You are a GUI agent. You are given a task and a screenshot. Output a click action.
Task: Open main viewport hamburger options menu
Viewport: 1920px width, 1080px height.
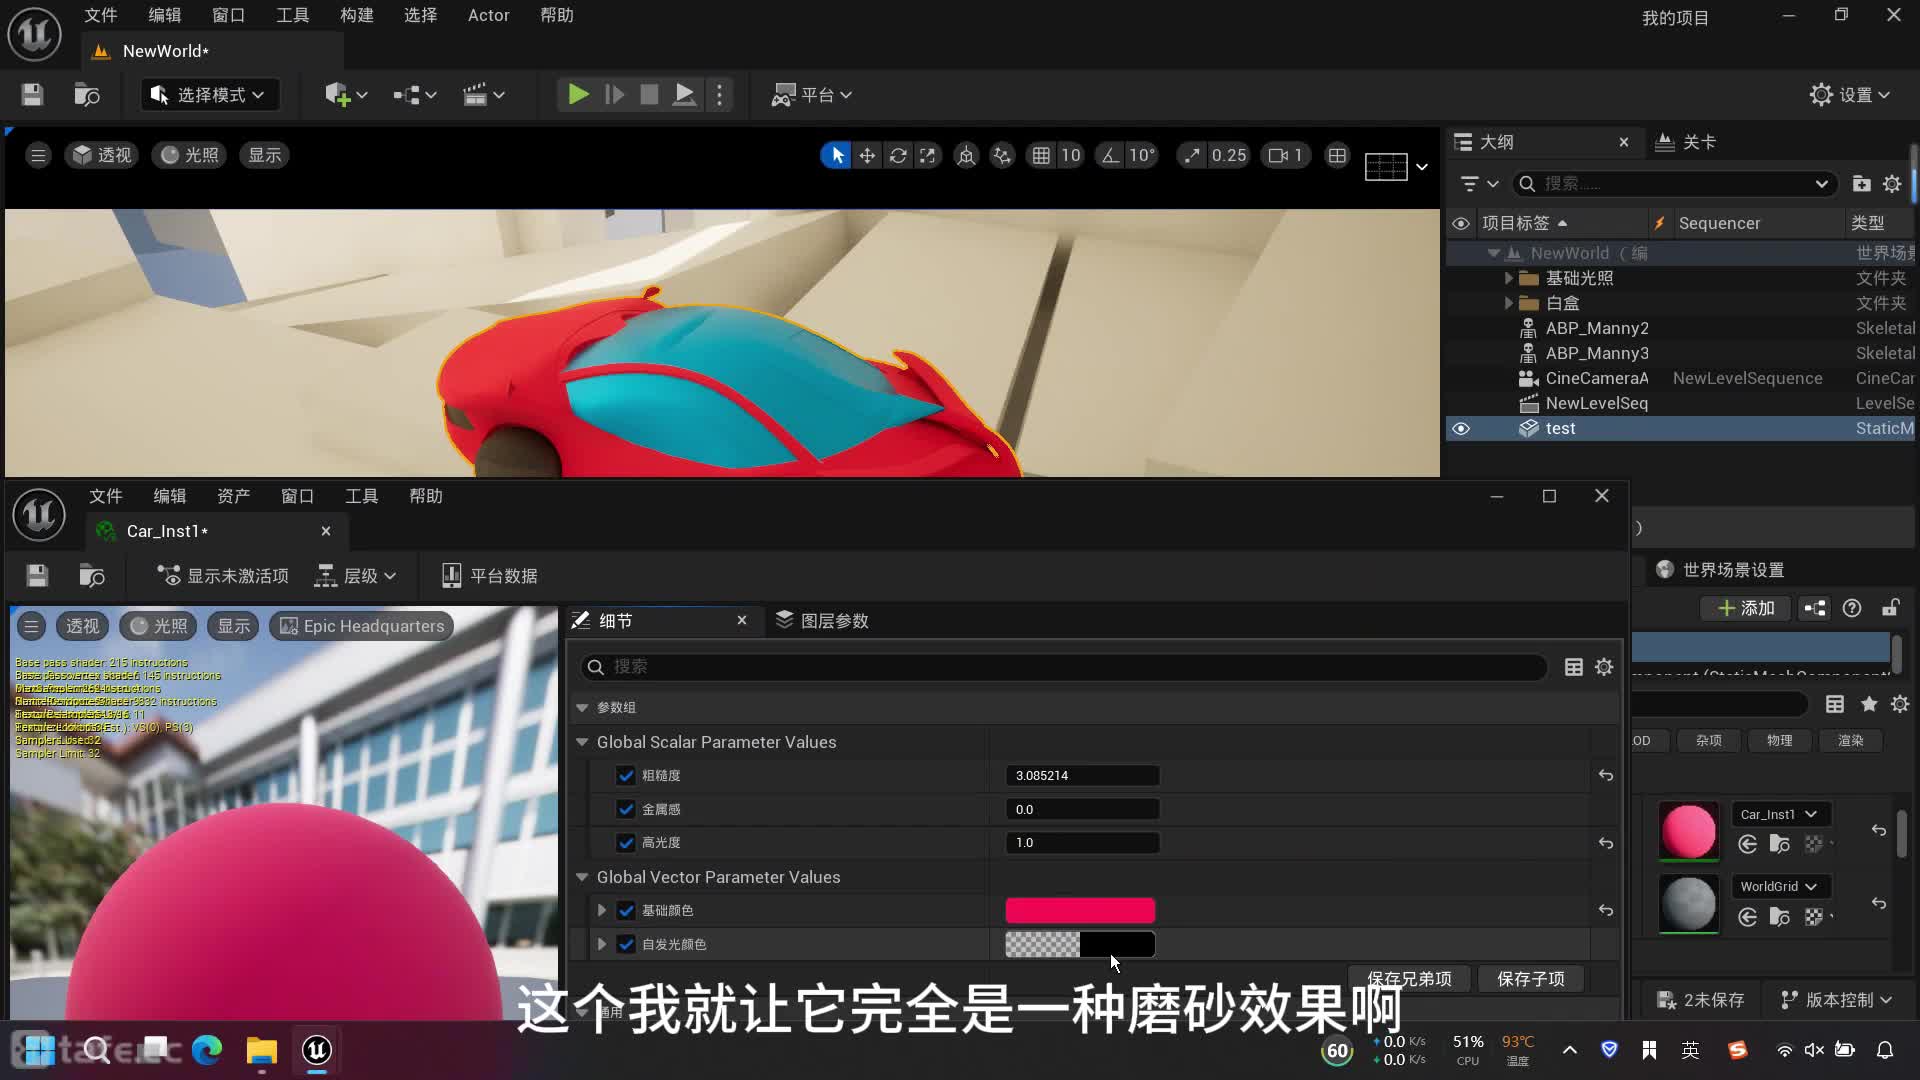[38, 155]
